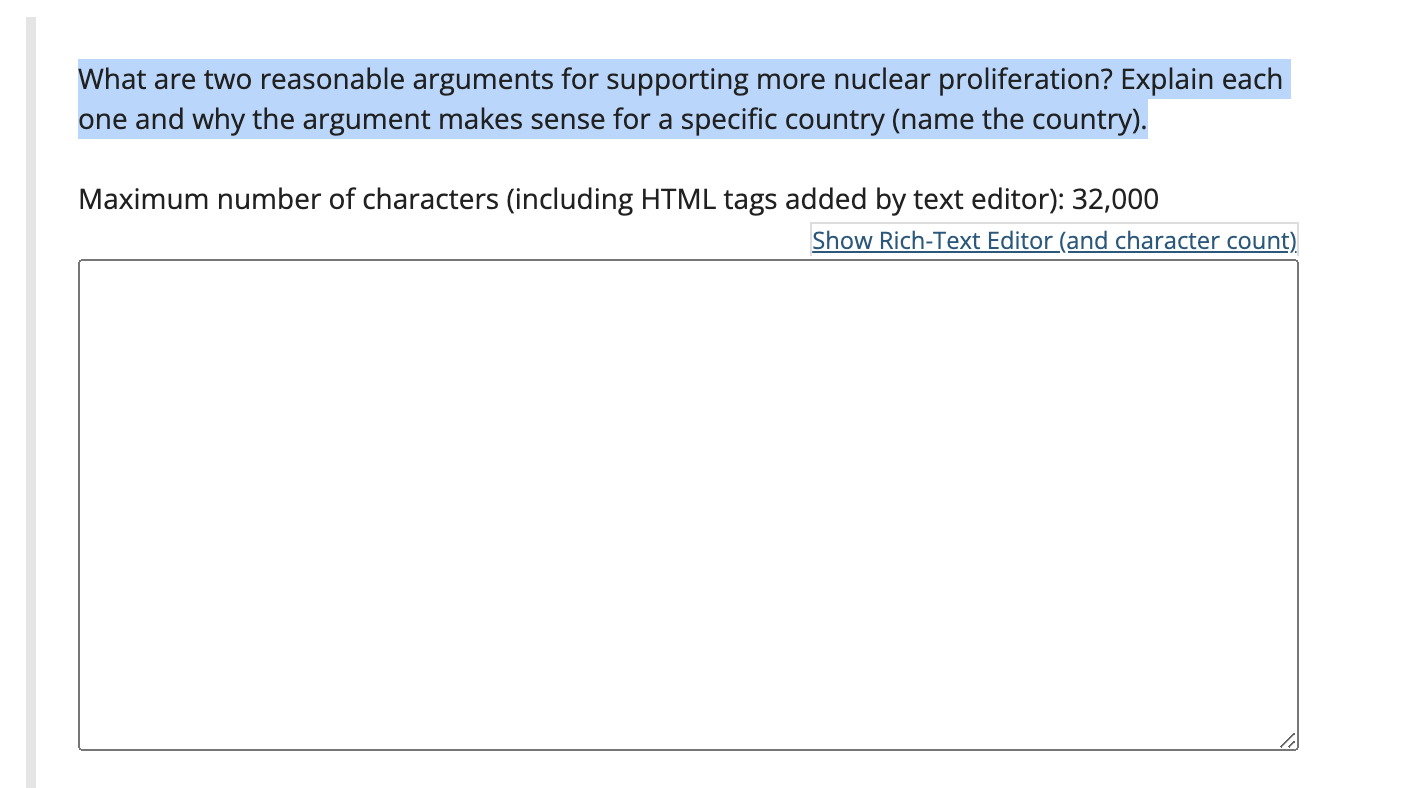The image size is (1412, 788).
Task: Click the word "nuclear" in the prompt
Action: [x=882, y=79]
